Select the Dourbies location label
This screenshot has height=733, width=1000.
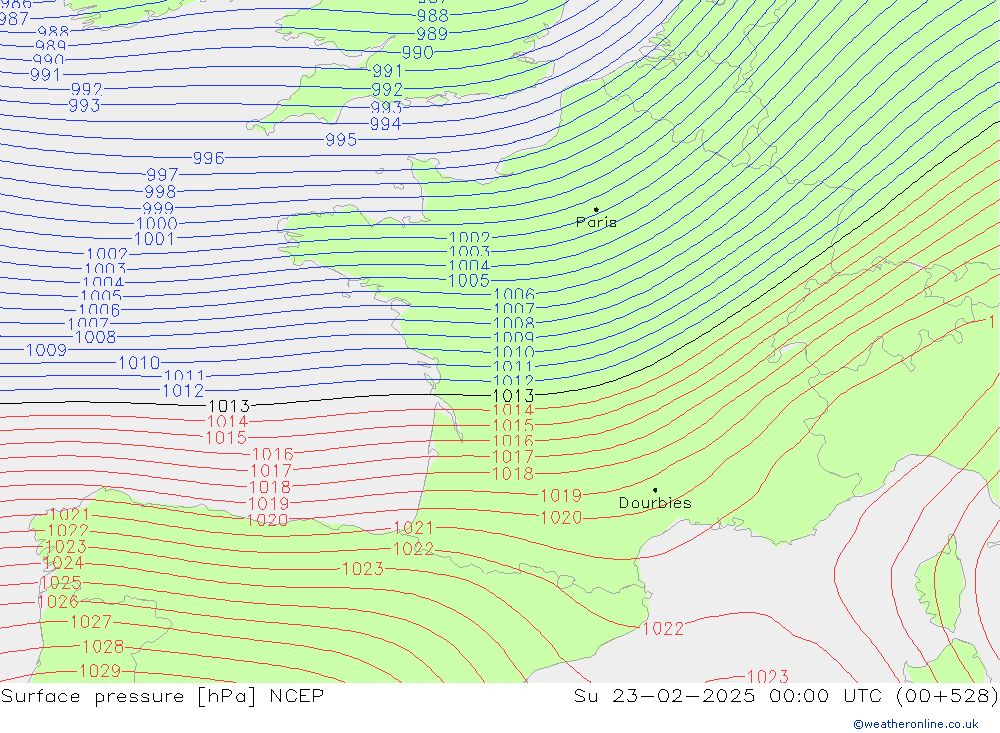[655, 503]
